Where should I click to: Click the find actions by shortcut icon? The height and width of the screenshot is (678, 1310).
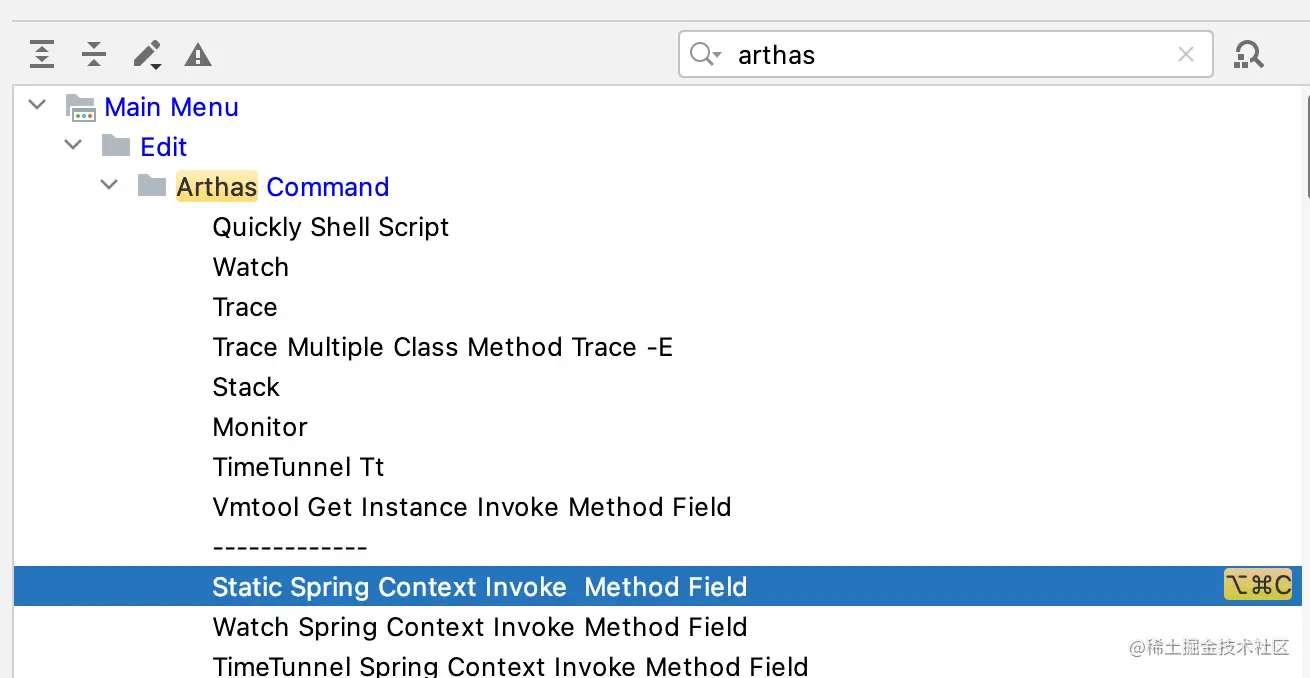click(1248, 54)
